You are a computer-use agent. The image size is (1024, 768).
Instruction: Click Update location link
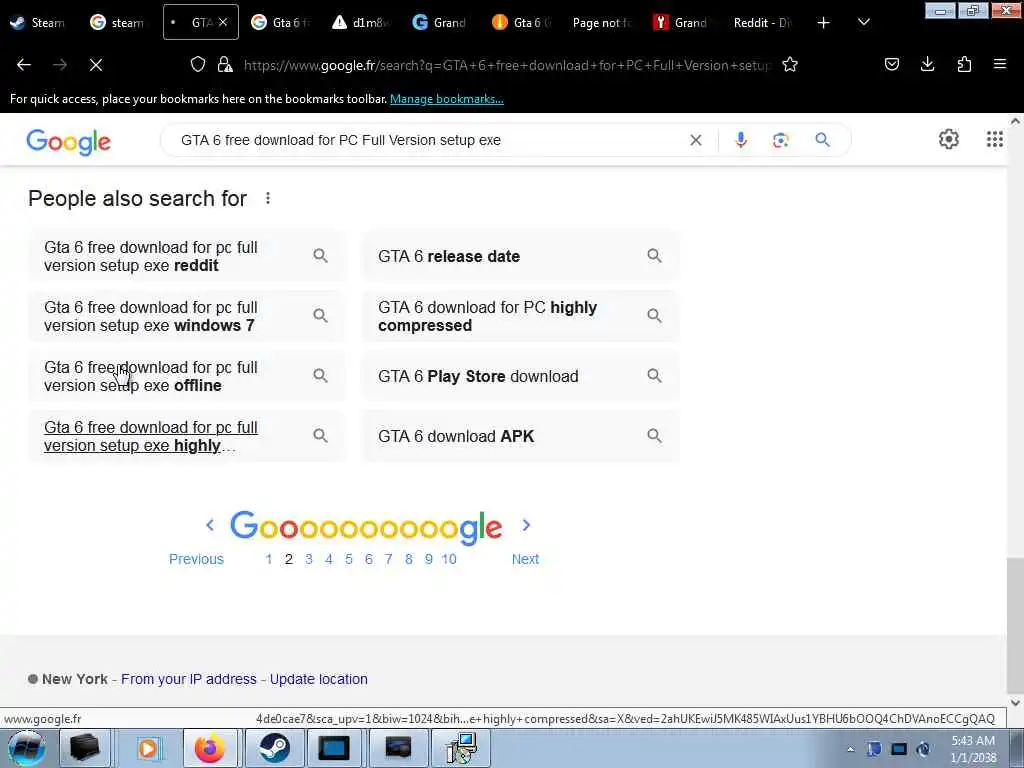[x=319, y=679]
